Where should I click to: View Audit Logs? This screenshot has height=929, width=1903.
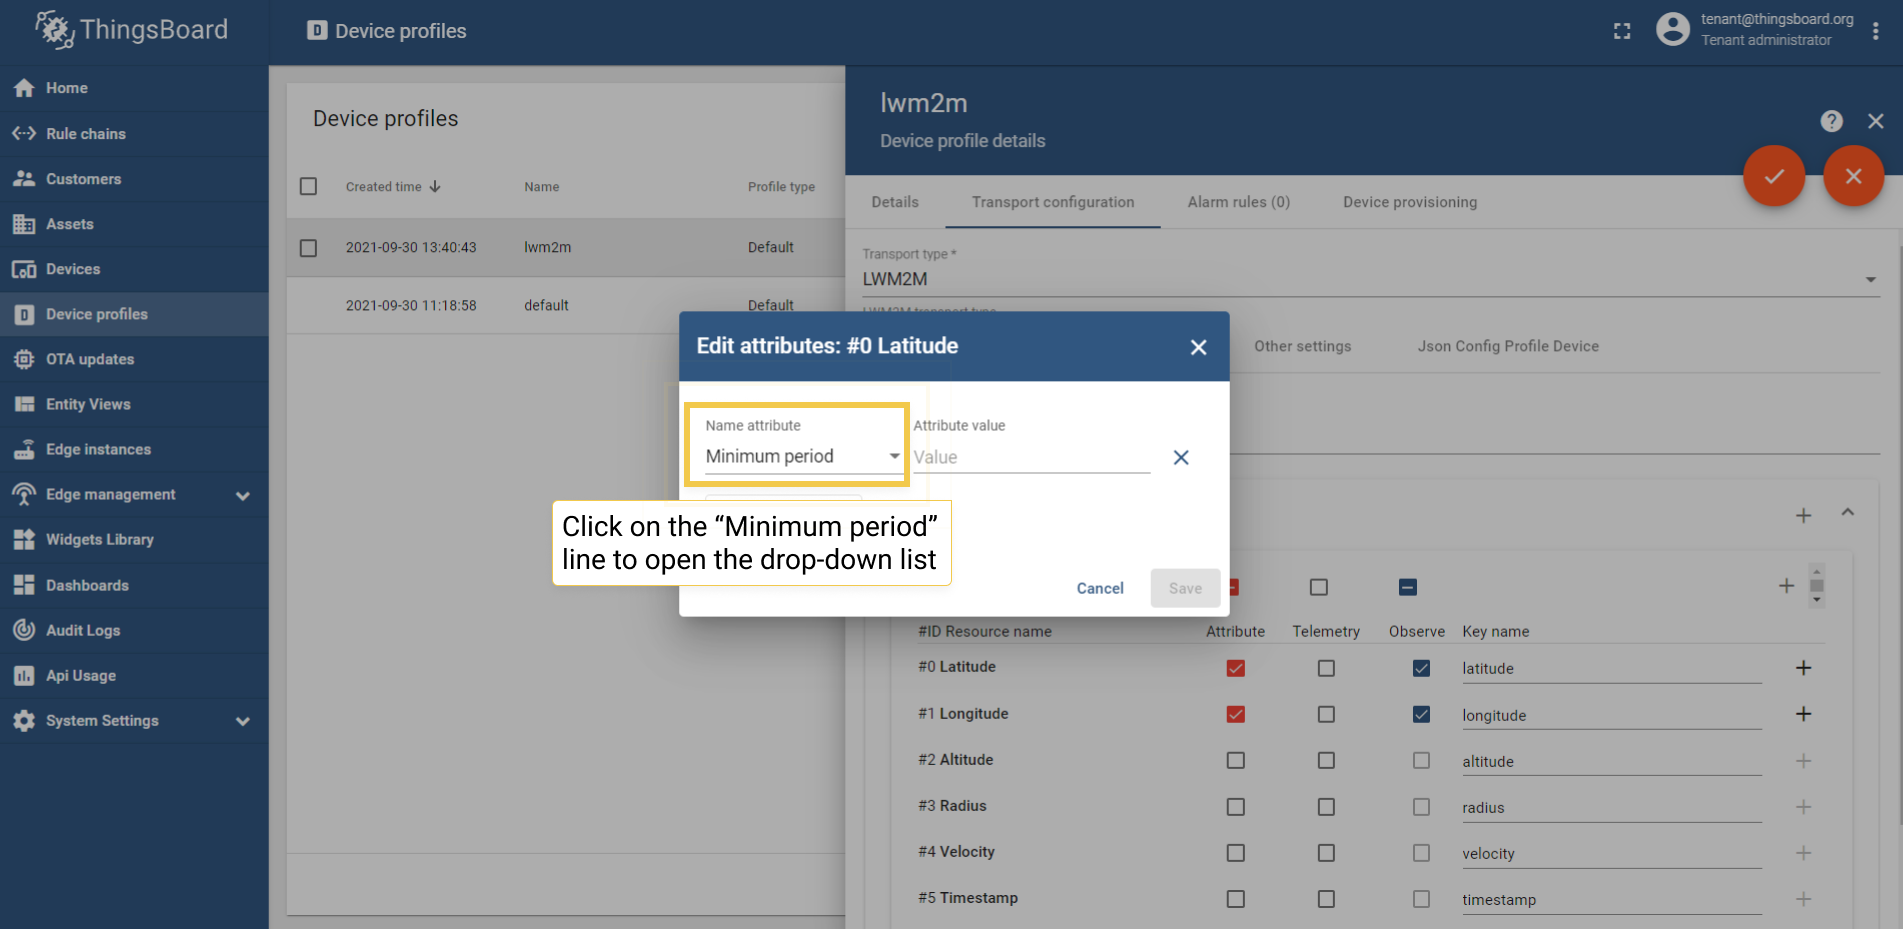coord(134,630)
